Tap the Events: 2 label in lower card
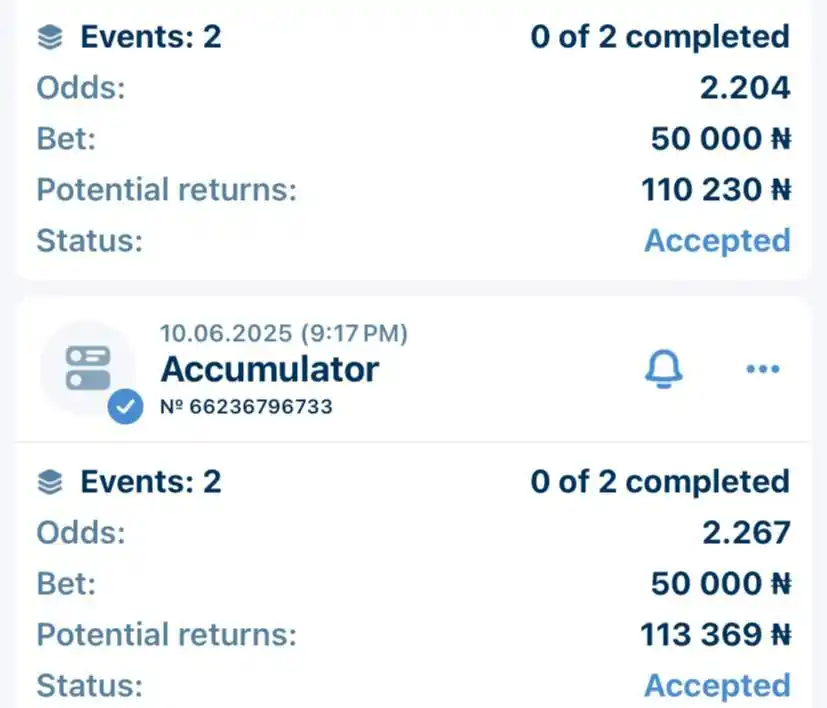This screenshot has height=708, width=827. (150, 482)
